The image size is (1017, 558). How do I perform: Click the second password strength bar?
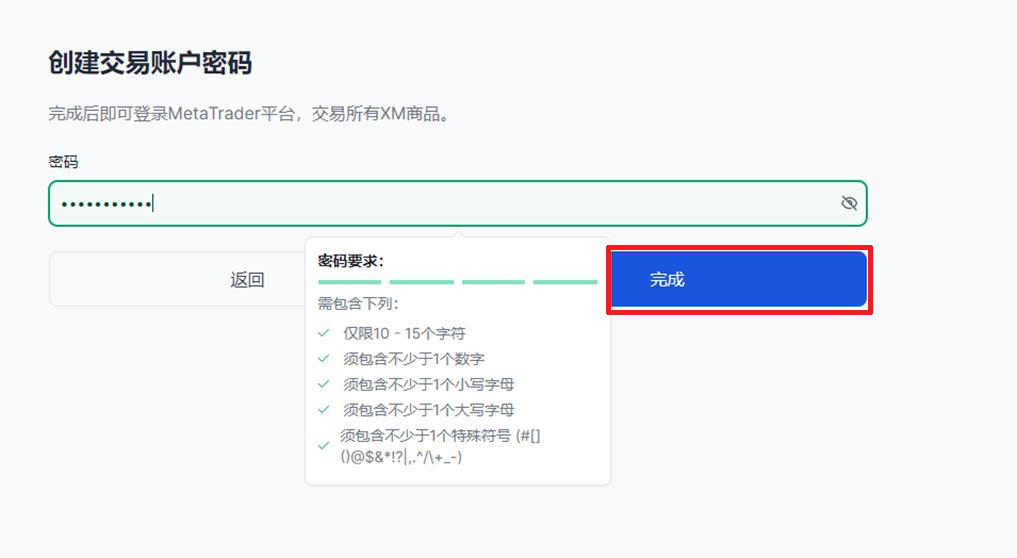tap(421, 282)
